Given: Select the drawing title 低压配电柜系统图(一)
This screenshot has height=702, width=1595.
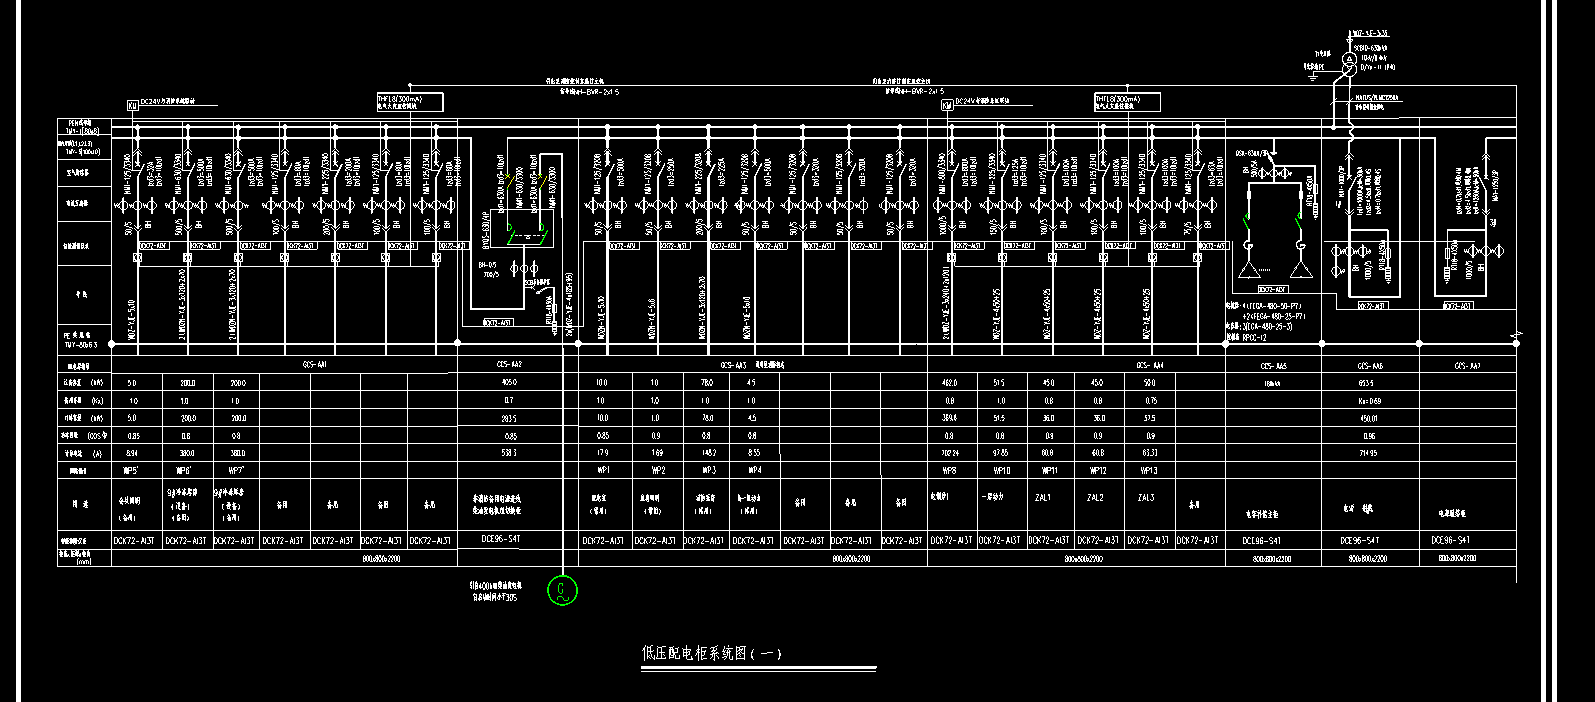Looking at the screenshot, I should point(712,654).
